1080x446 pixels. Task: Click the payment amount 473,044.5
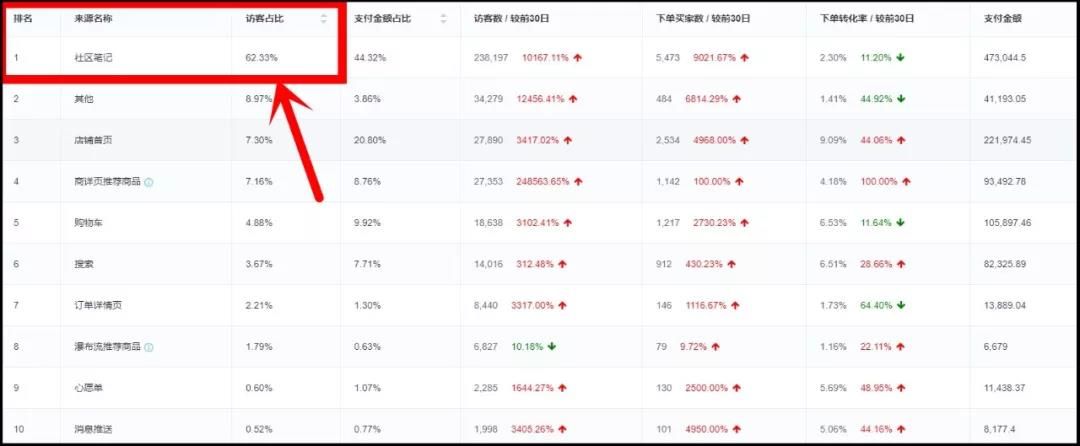[1005, 58]
